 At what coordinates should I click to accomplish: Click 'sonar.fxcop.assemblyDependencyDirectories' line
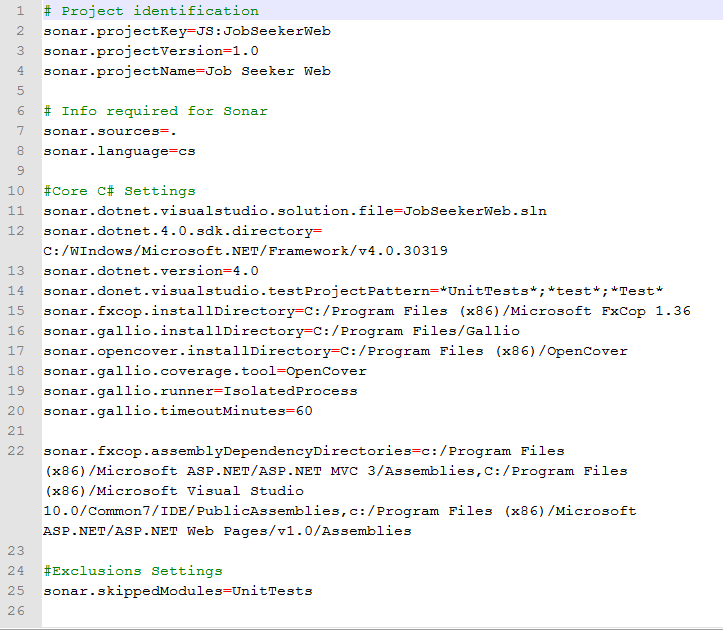(304, 451)
